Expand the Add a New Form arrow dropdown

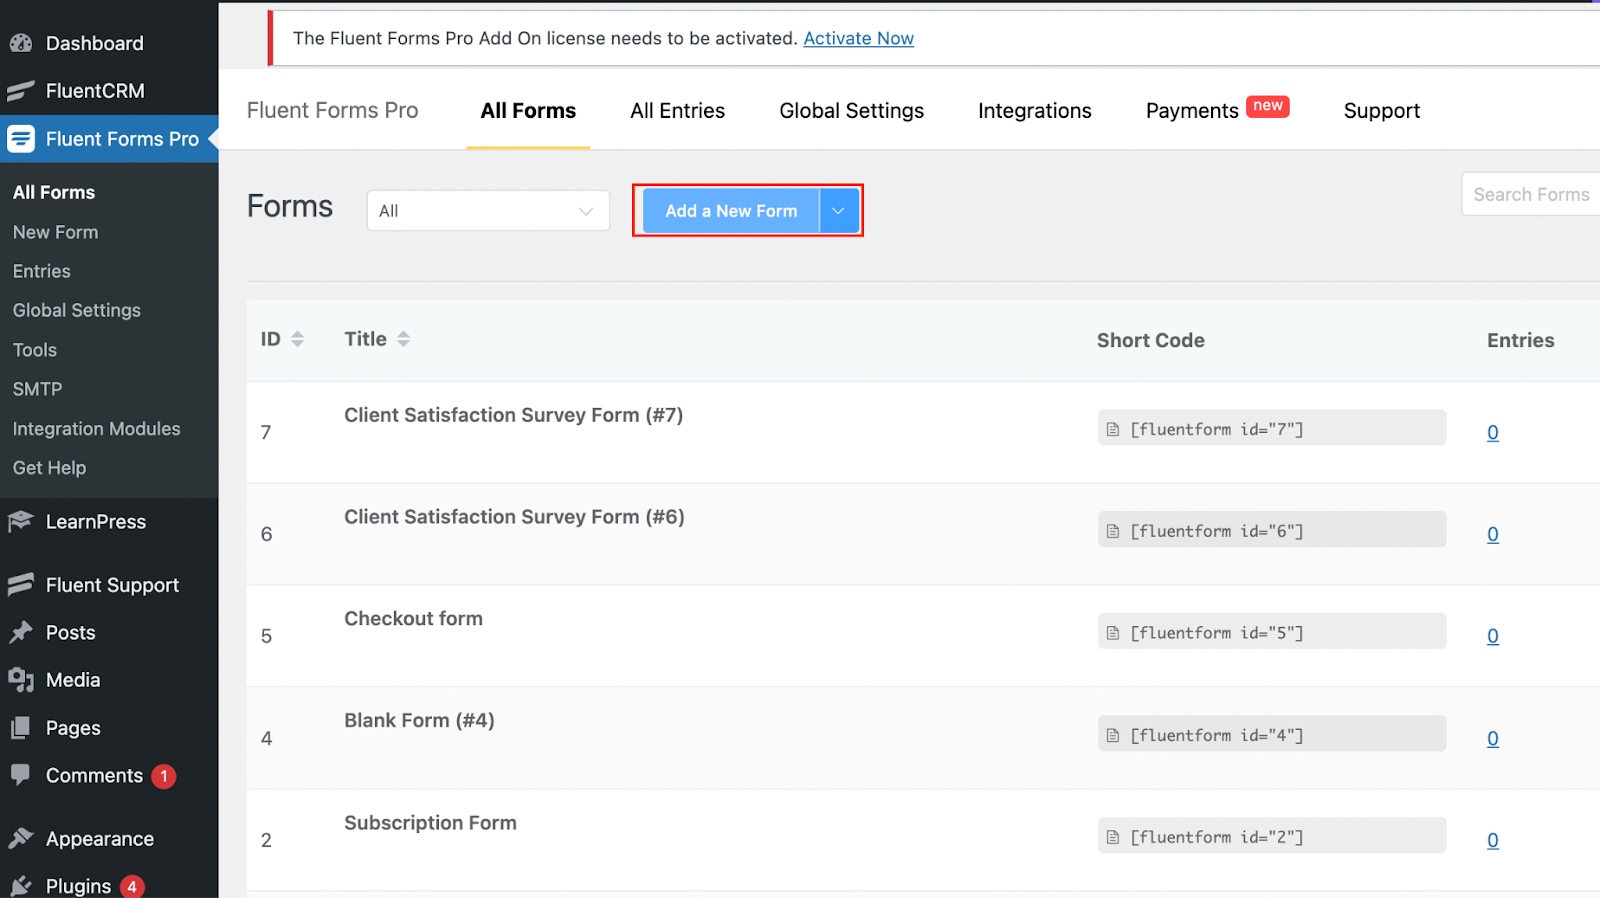[x=839, y=211]
